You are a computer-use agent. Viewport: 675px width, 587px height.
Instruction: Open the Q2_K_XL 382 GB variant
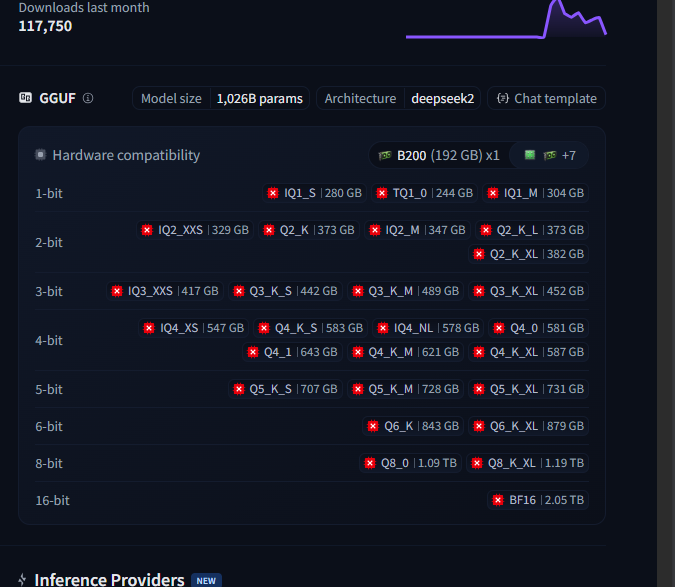(528, 254)
